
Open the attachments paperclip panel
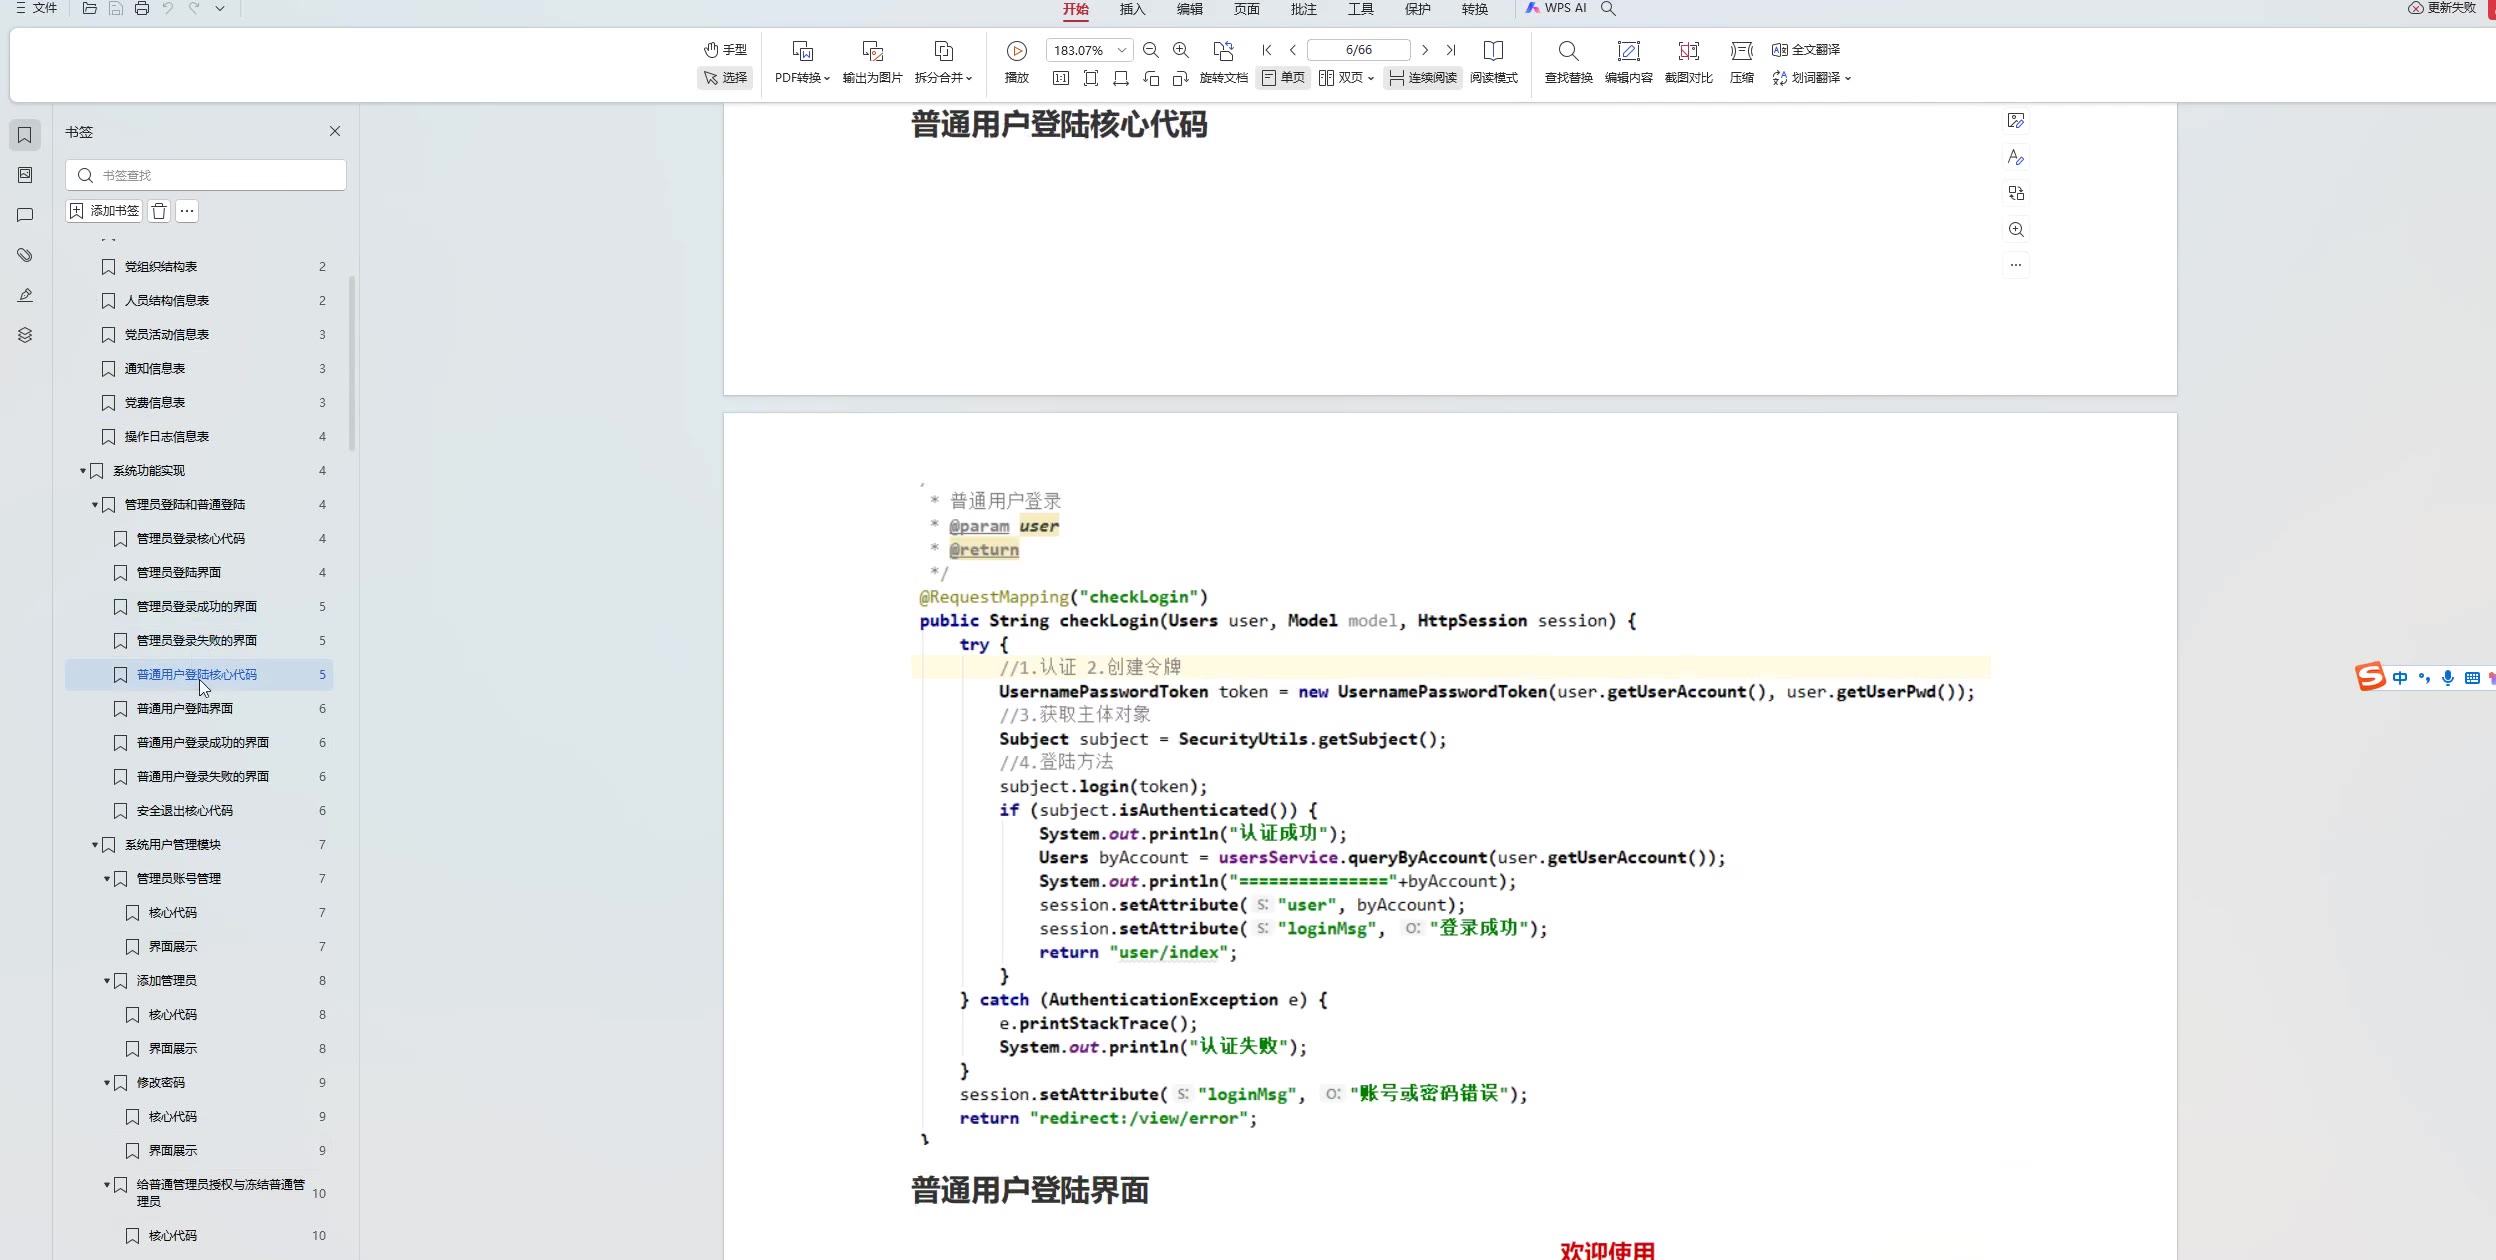(25, 255)
